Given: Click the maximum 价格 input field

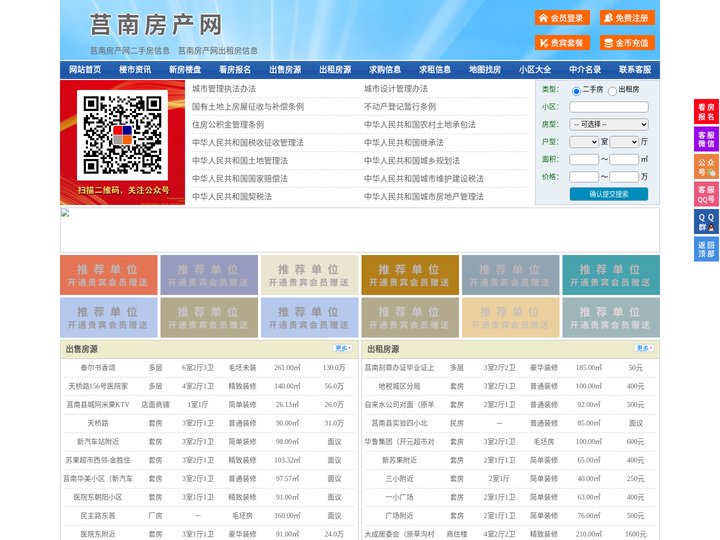Looking at the screenshot, I should coord(624,177).
